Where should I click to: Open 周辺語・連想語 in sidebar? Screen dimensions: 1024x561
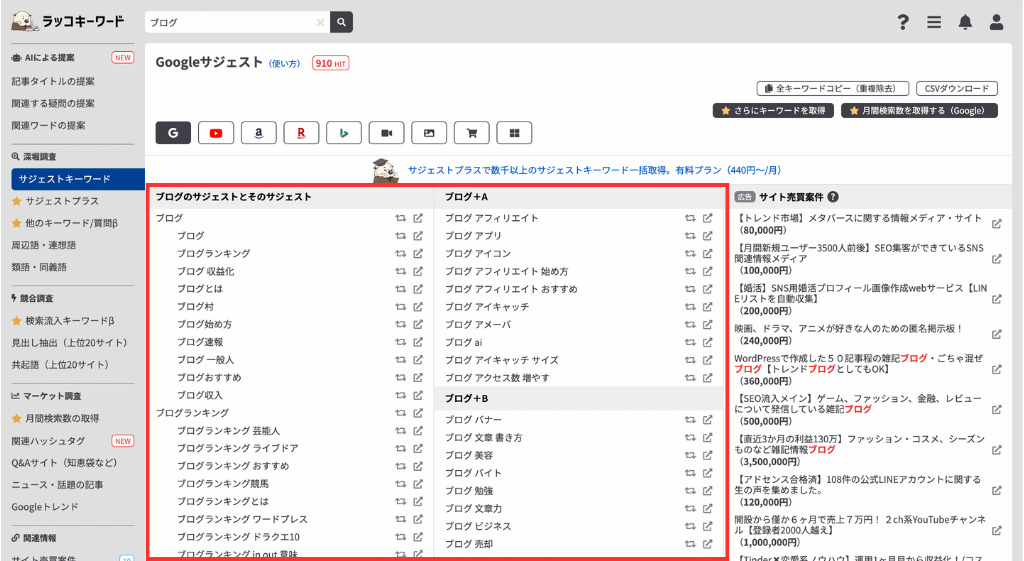pyautogui.click(x=44, y=245)
